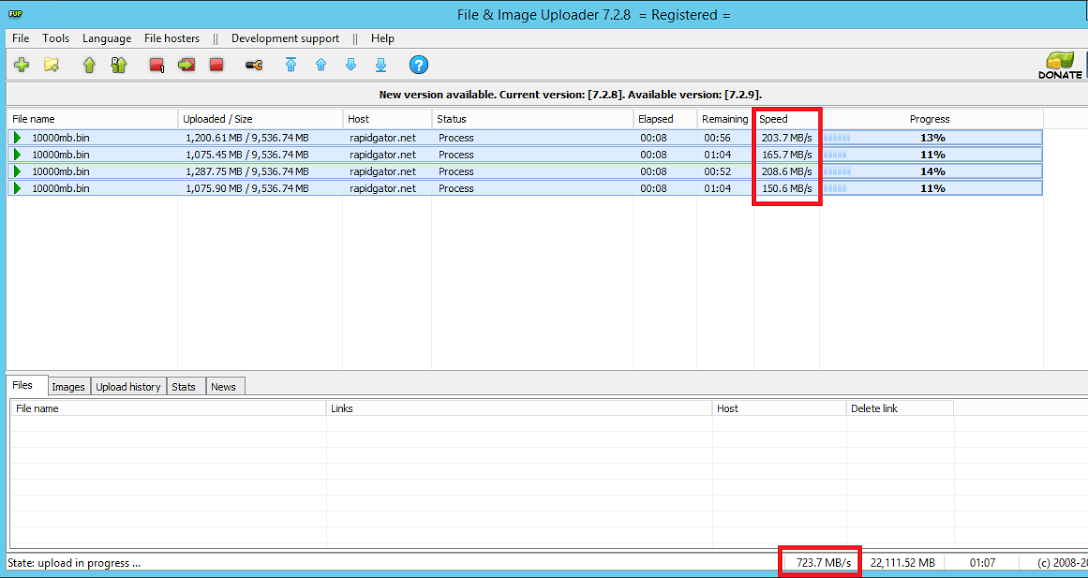Click the progress bar of the 150.6 MB/s row
The image size is (1088, 578).
coord(931,188)
